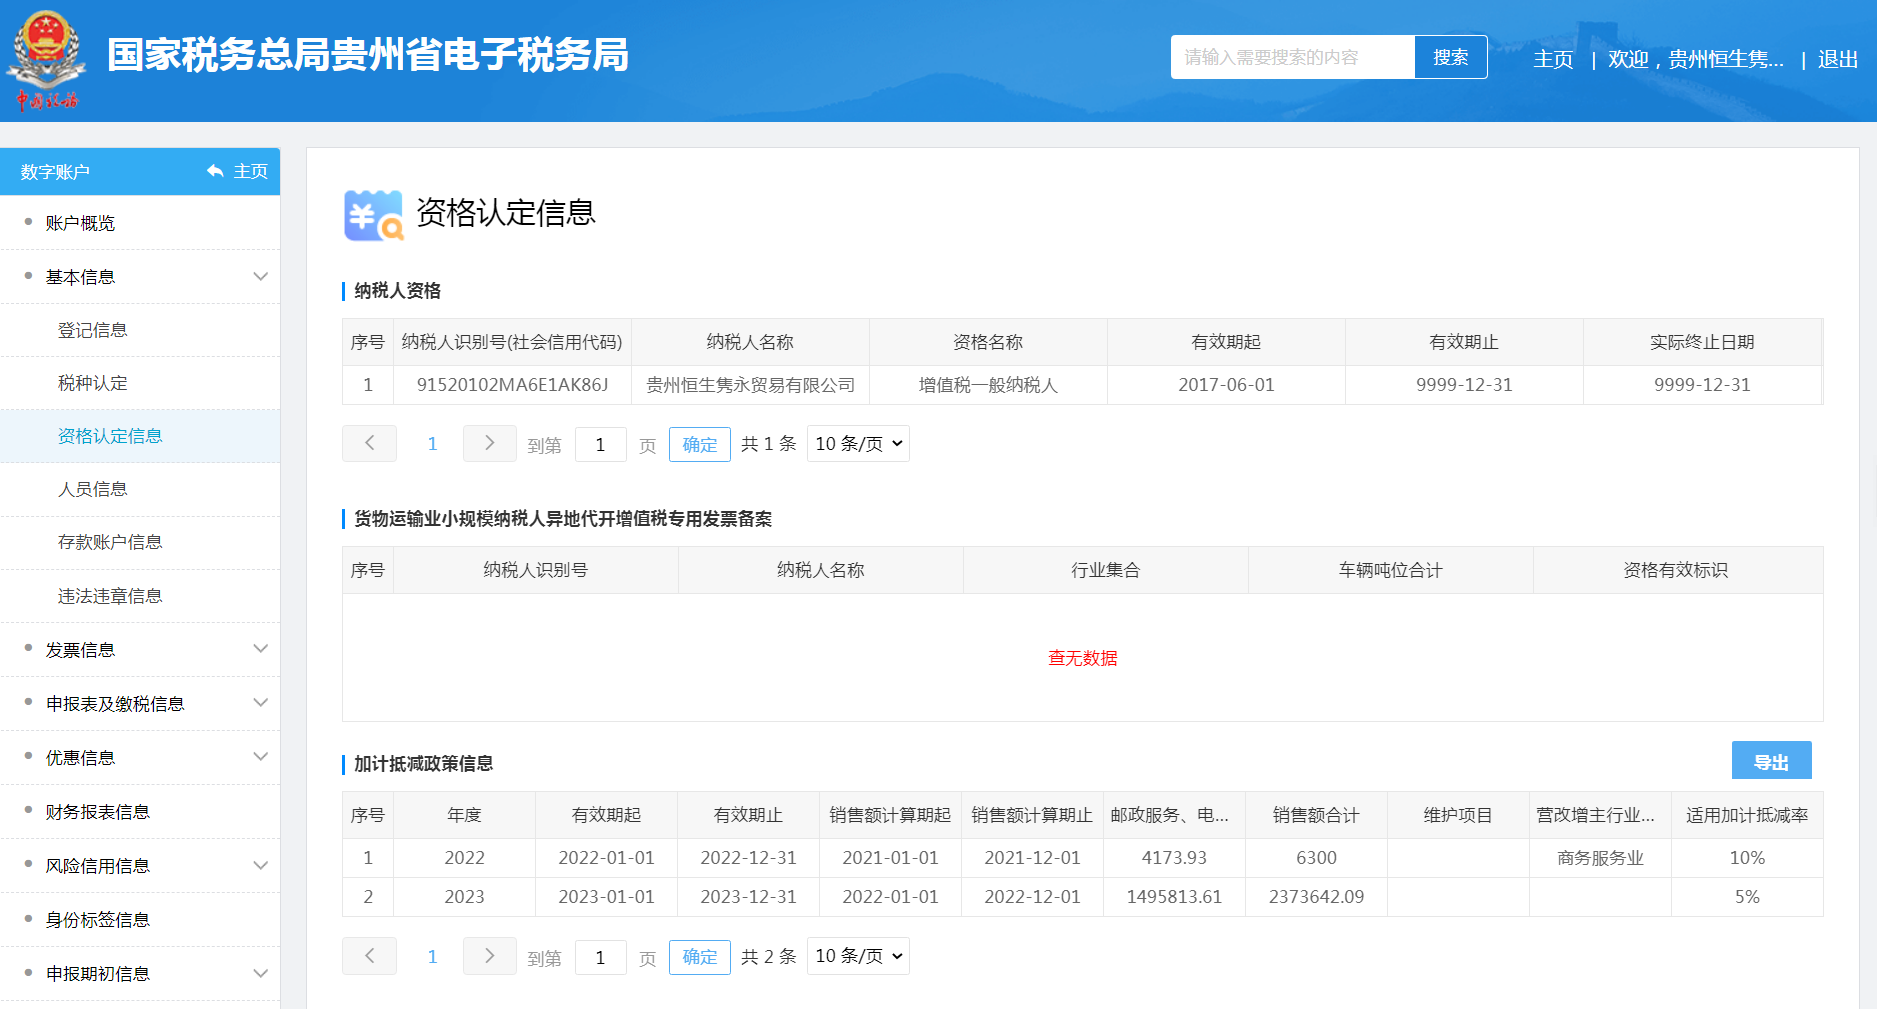Expand the 发票信息 sidebar section
The image size is (1877, 1009).
point(260,650)
